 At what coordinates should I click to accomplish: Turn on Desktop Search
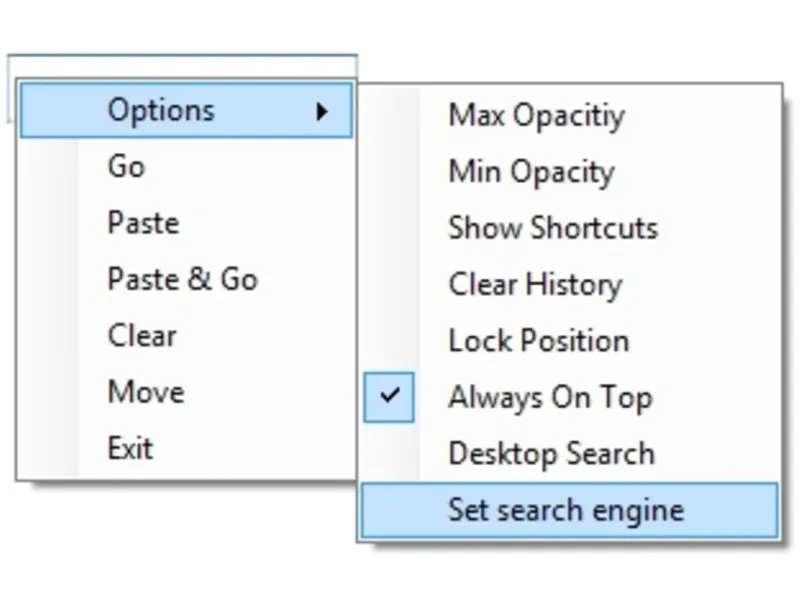click(x=551, y=453)
